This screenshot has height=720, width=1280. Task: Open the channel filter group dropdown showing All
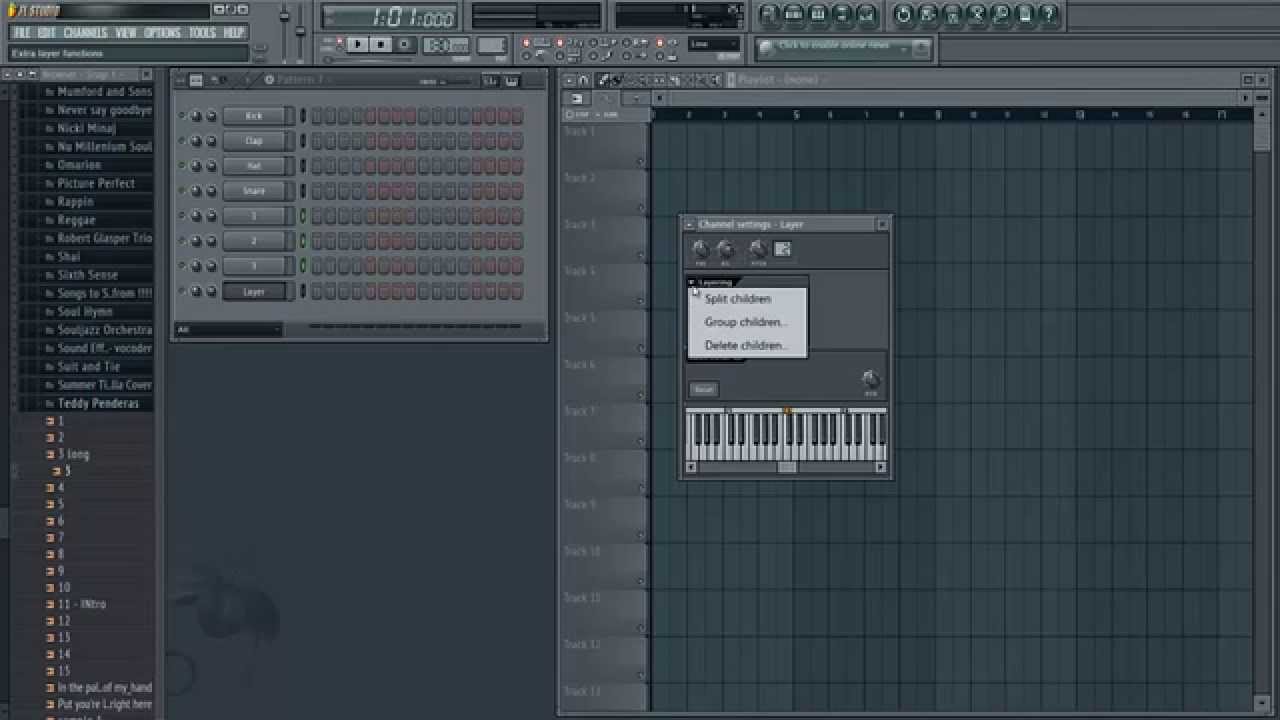229,329
